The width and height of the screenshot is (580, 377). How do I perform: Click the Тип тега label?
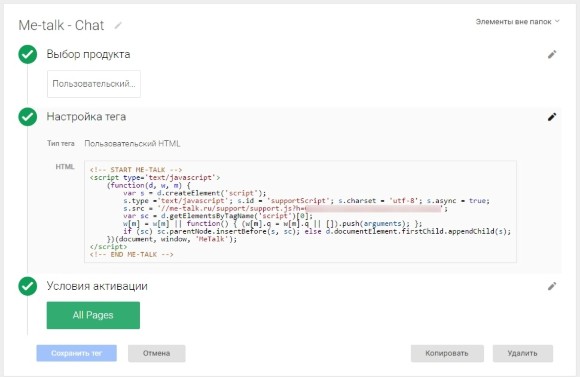tap(61, 144)
